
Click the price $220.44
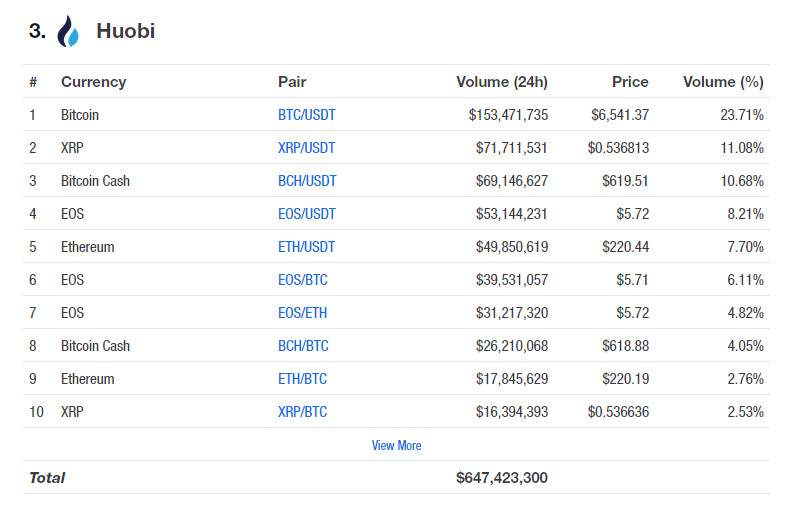coord(626,247)
